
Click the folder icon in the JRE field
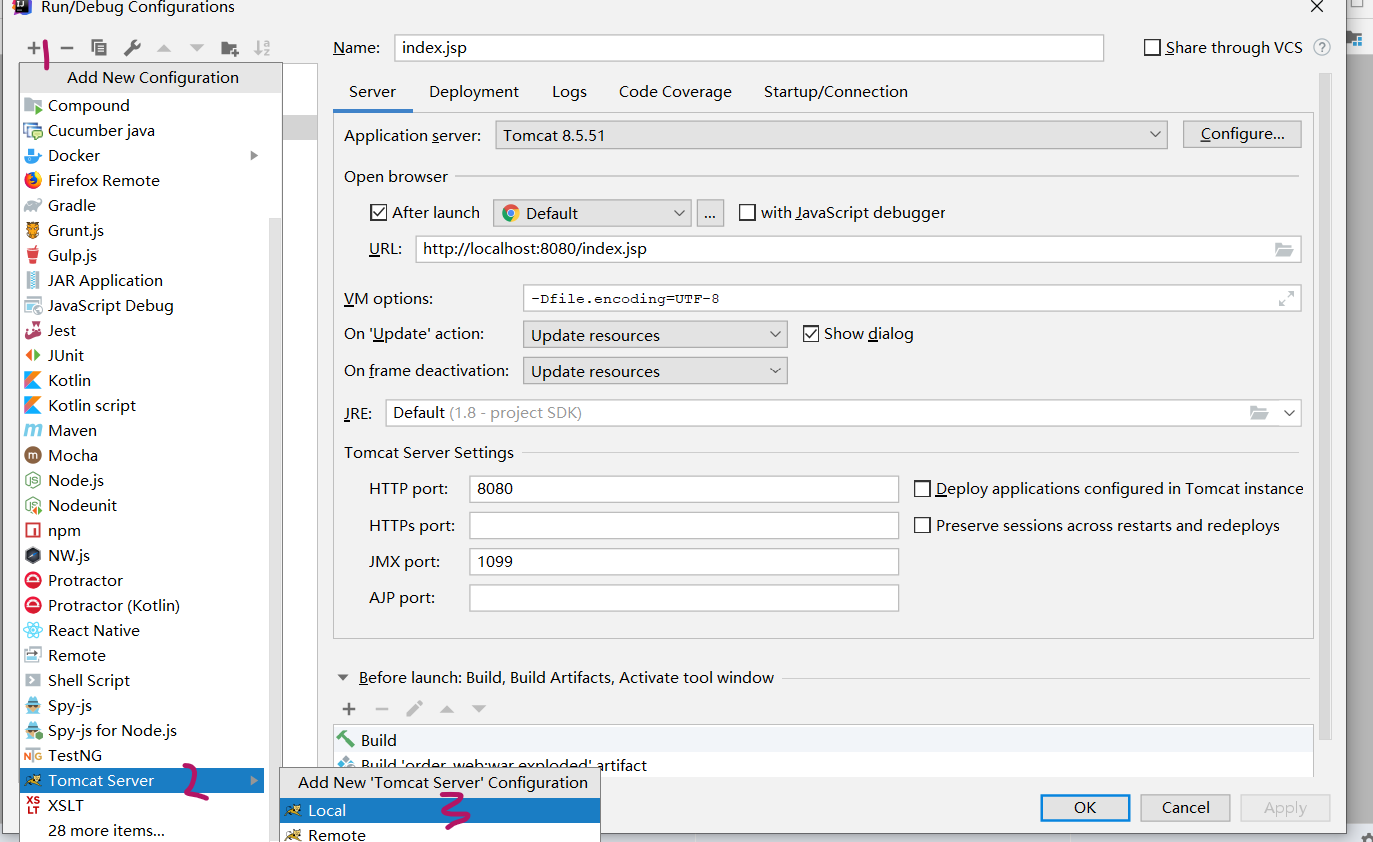click(1259, 412)
